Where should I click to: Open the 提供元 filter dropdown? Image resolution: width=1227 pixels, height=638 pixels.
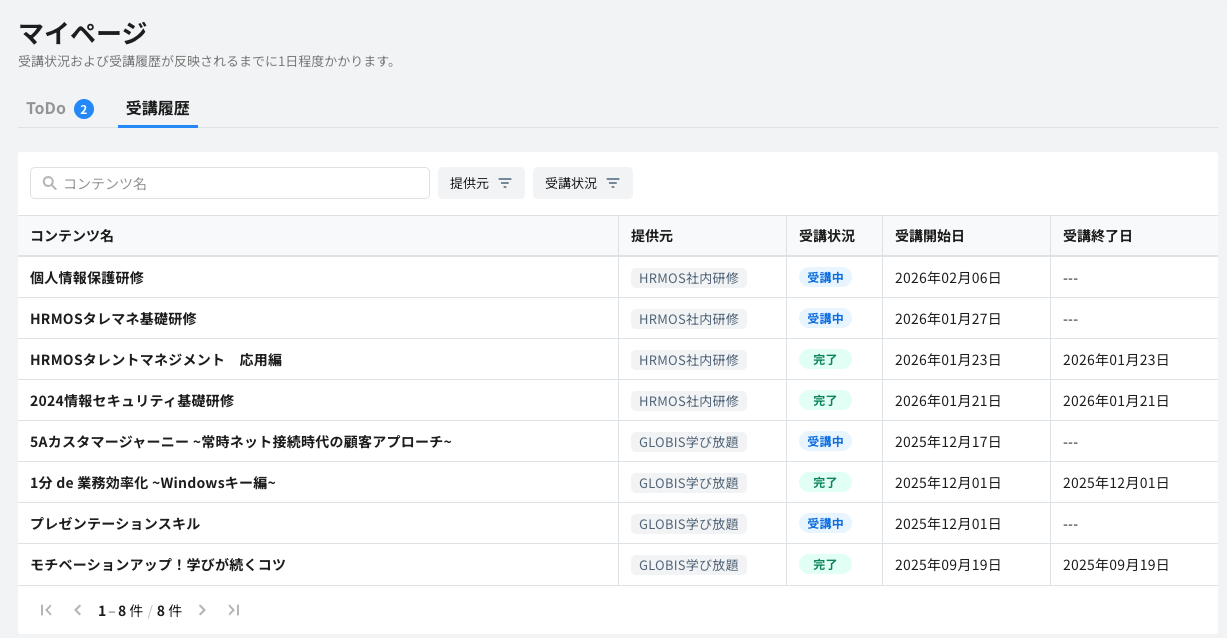pos(481,183)
